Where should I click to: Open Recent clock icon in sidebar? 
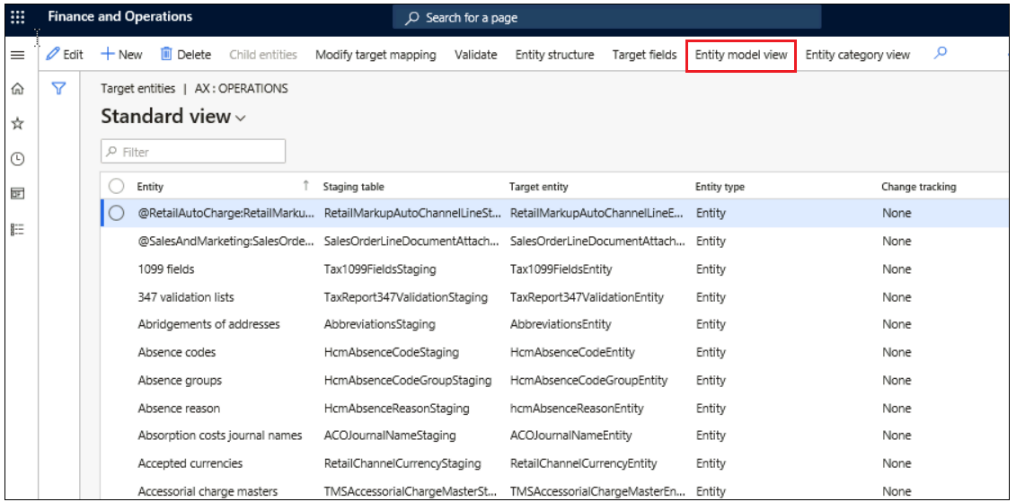[18, 159]
